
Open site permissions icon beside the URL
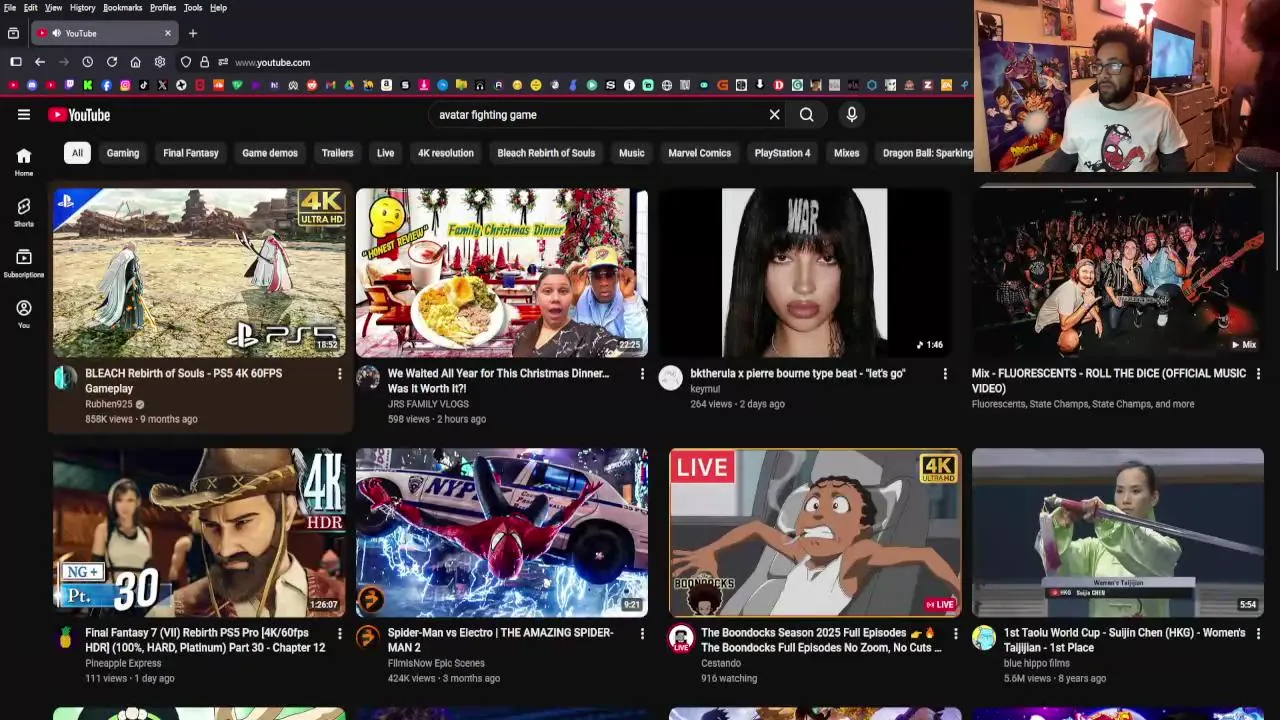coord(223,62)
